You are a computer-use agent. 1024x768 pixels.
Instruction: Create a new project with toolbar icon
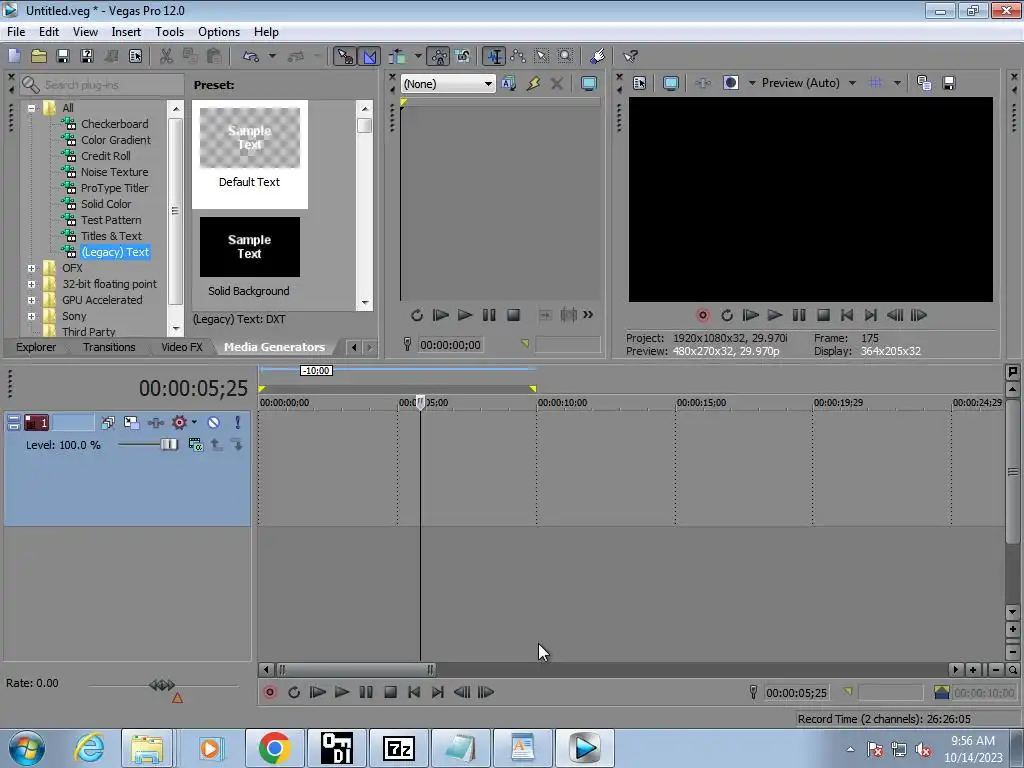tap(14, 56)
